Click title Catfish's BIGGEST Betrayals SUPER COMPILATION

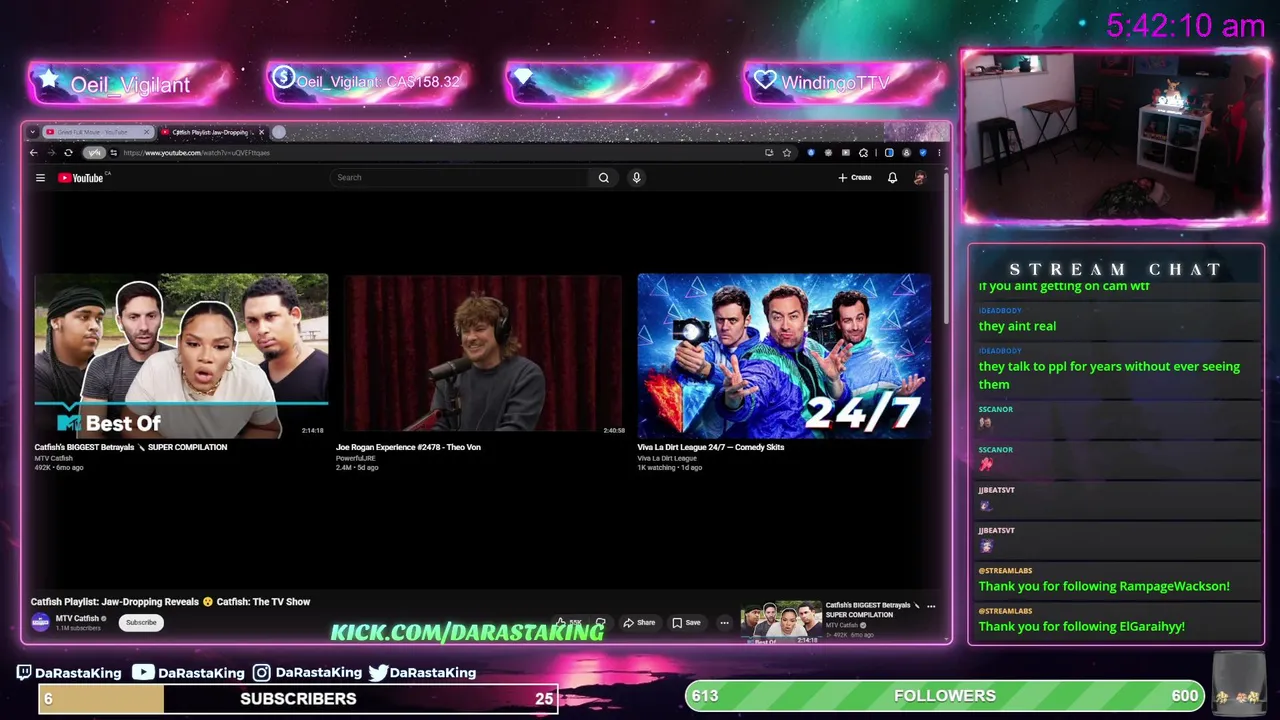130,447
